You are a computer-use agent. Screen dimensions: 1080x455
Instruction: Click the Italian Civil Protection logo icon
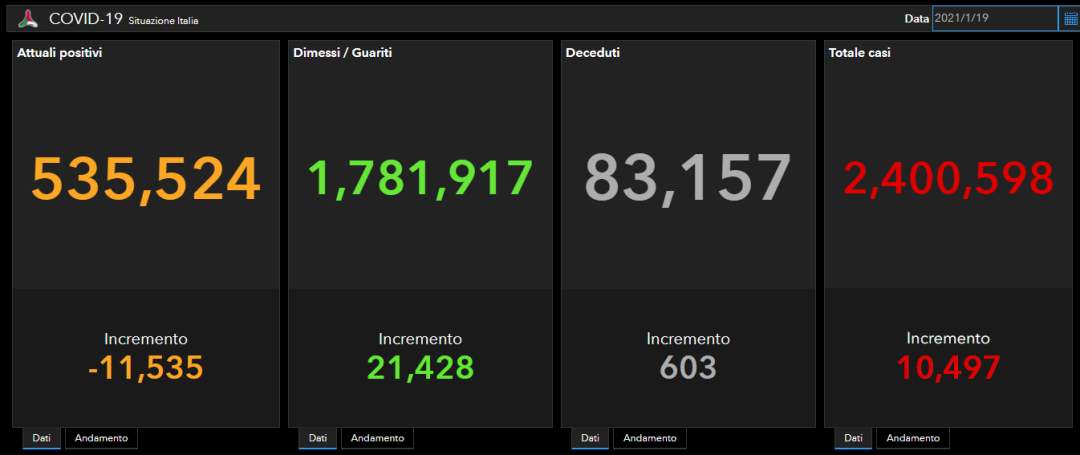click(x=28, y=19)
